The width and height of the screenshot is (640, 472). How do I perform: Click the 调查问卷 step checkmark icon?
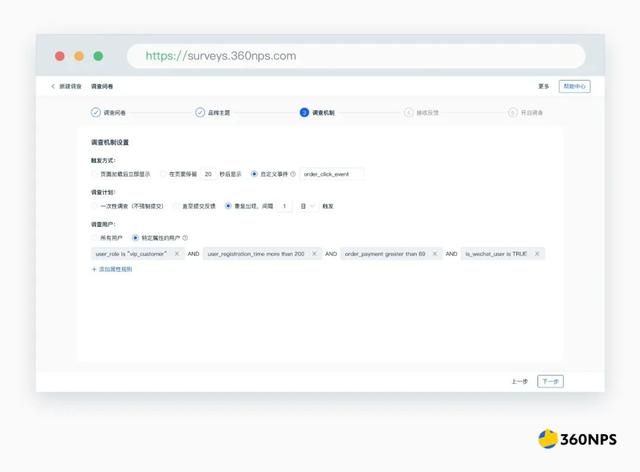(96, 113)
